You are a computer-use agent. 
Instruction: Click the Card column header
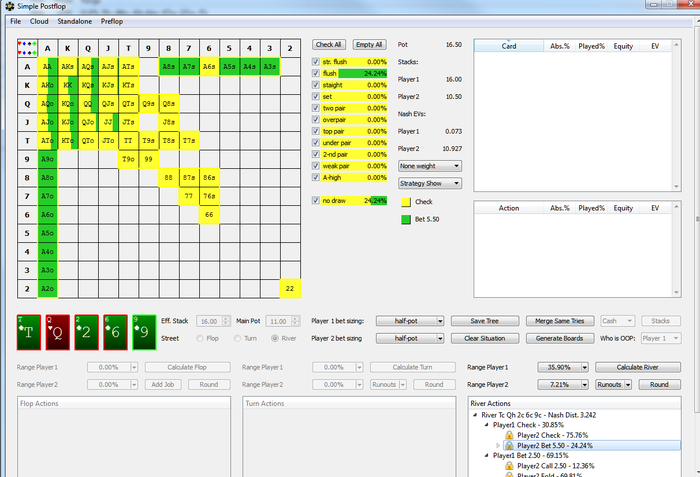[x=508, y=46]
